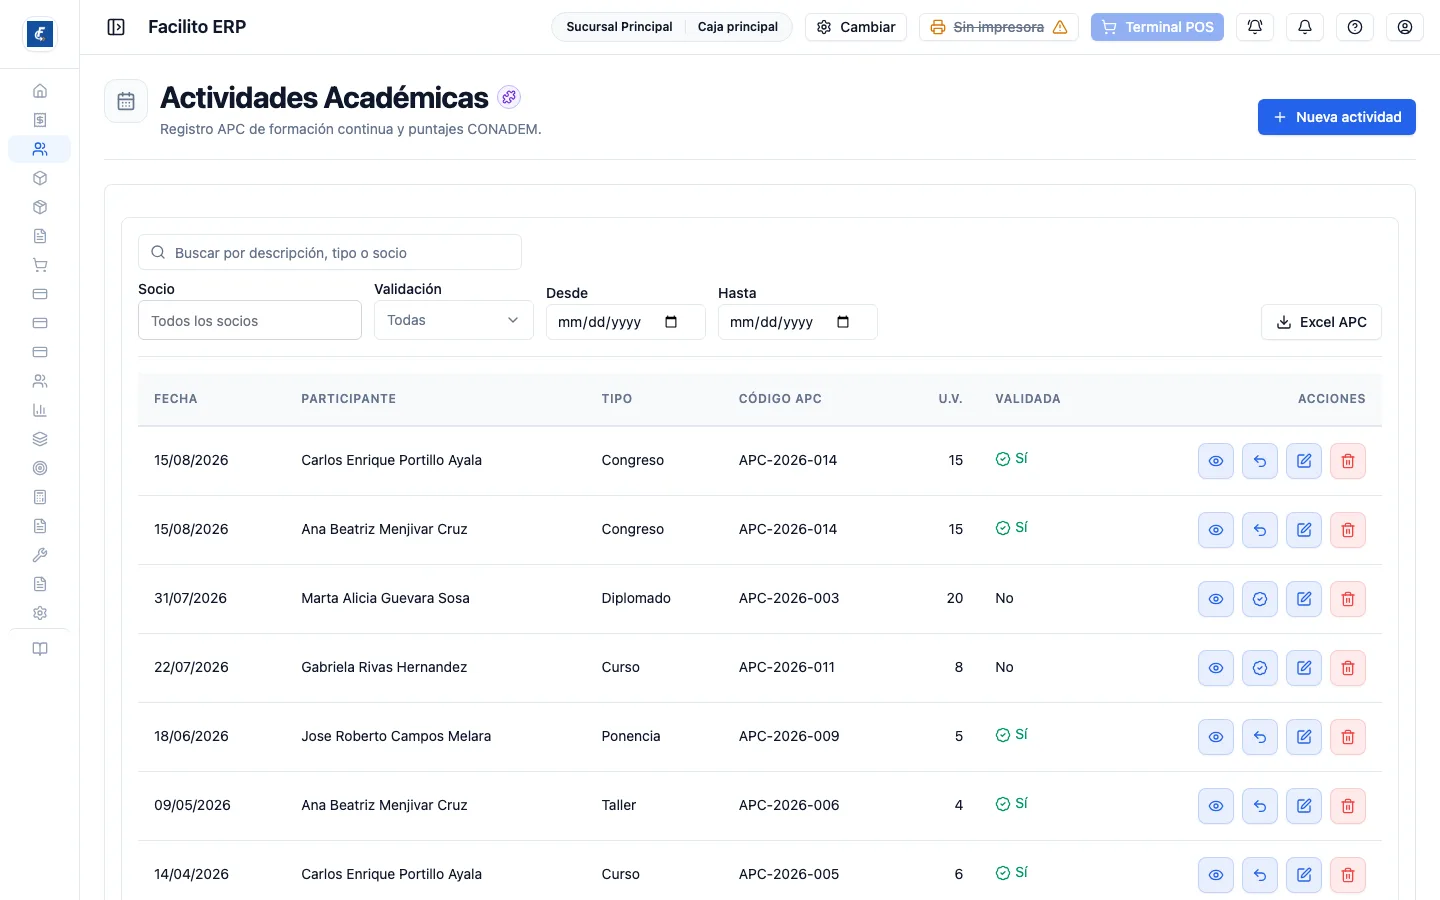Click the purple badge icon beside Actividades Académicas
Screen dimensions: 1440x900
pos(509,97)
